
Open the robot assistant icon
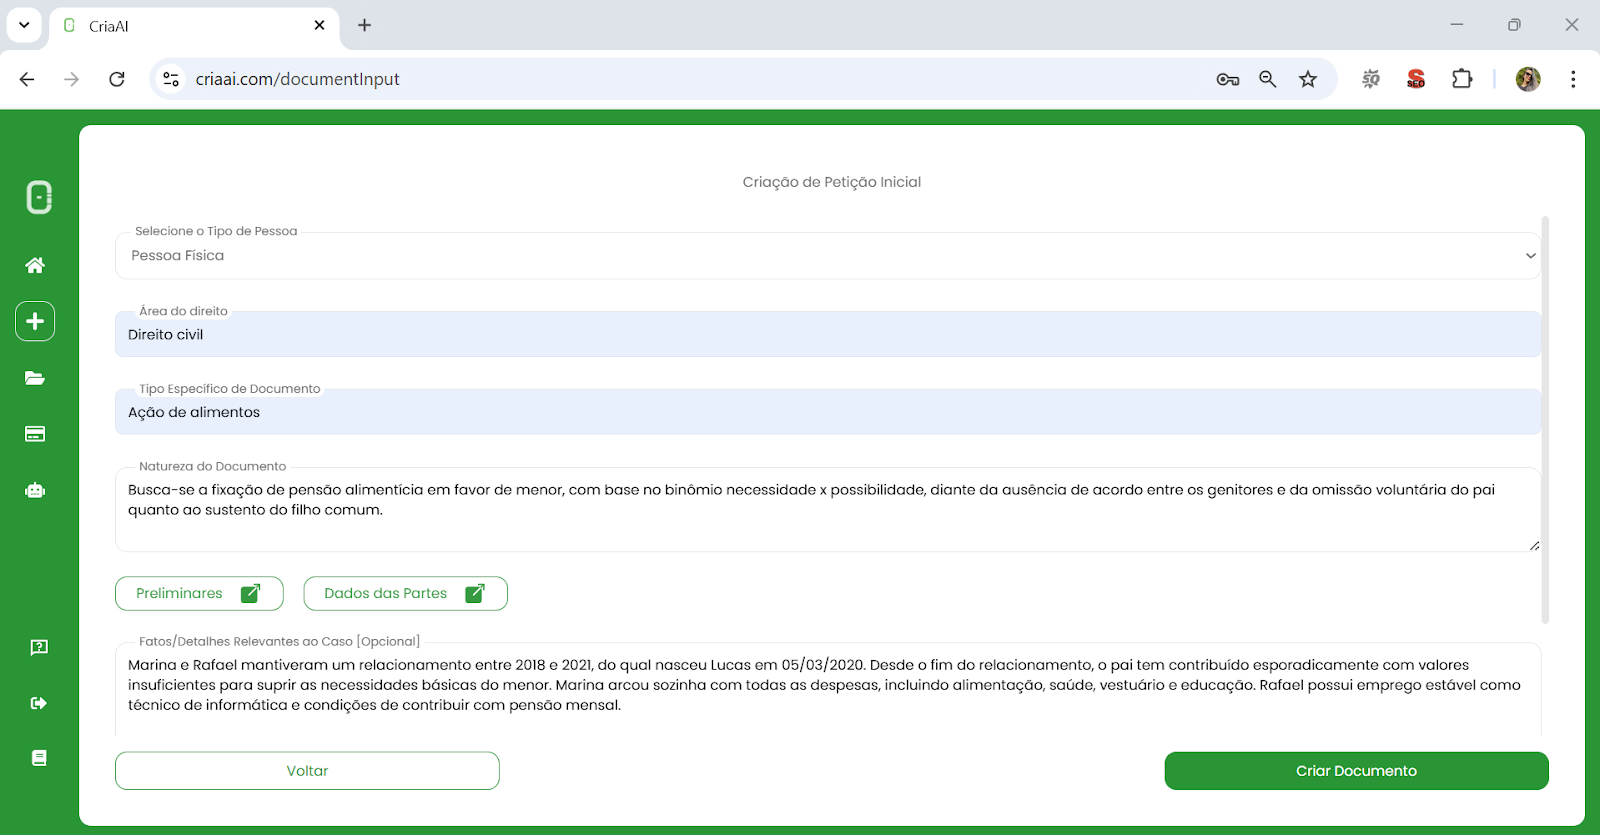(x=35, y=490)
